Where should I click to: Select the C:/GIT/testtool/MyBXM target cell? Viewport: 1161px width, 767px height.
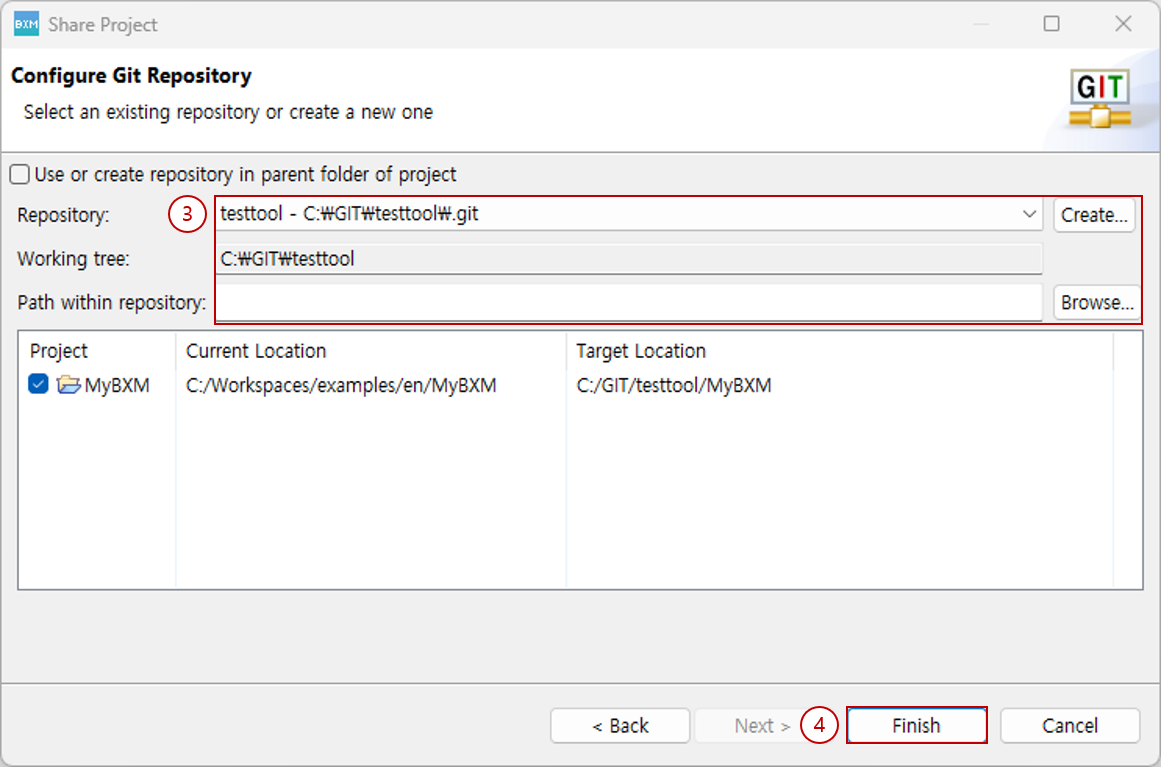[674, 385]
